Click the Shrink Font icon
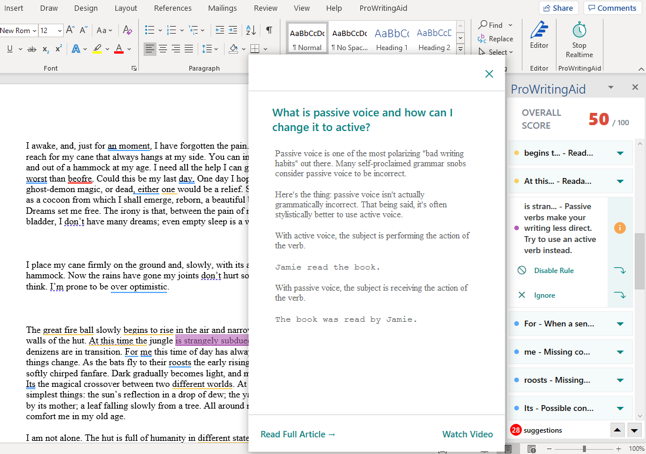Image resolution: width=646 pixels, height=454 pixels. click(84, 30)
